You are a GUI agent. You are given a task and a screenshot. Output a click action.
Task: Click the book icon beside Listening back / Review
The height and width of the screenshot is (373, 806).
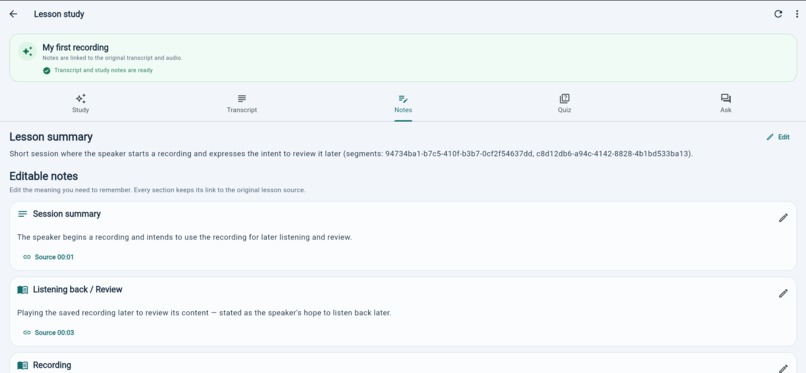[x=23, y=290]
